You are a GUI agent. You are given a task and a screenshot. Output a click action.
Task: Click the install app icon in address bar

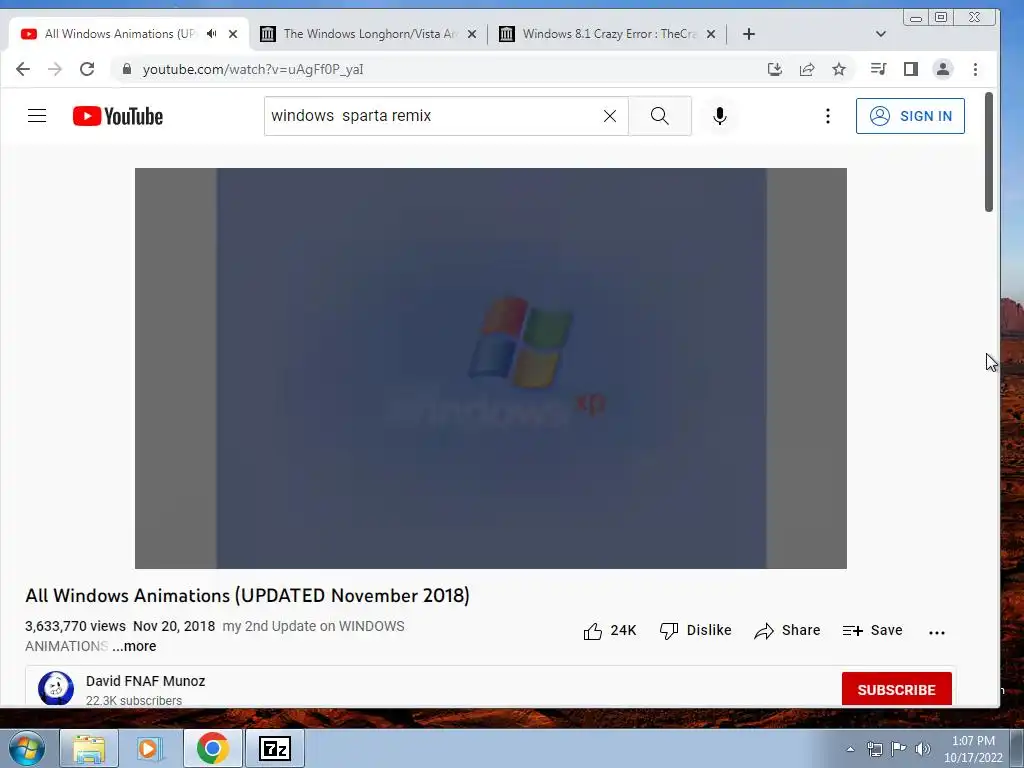pyautogui.click(x=775, y=69)
